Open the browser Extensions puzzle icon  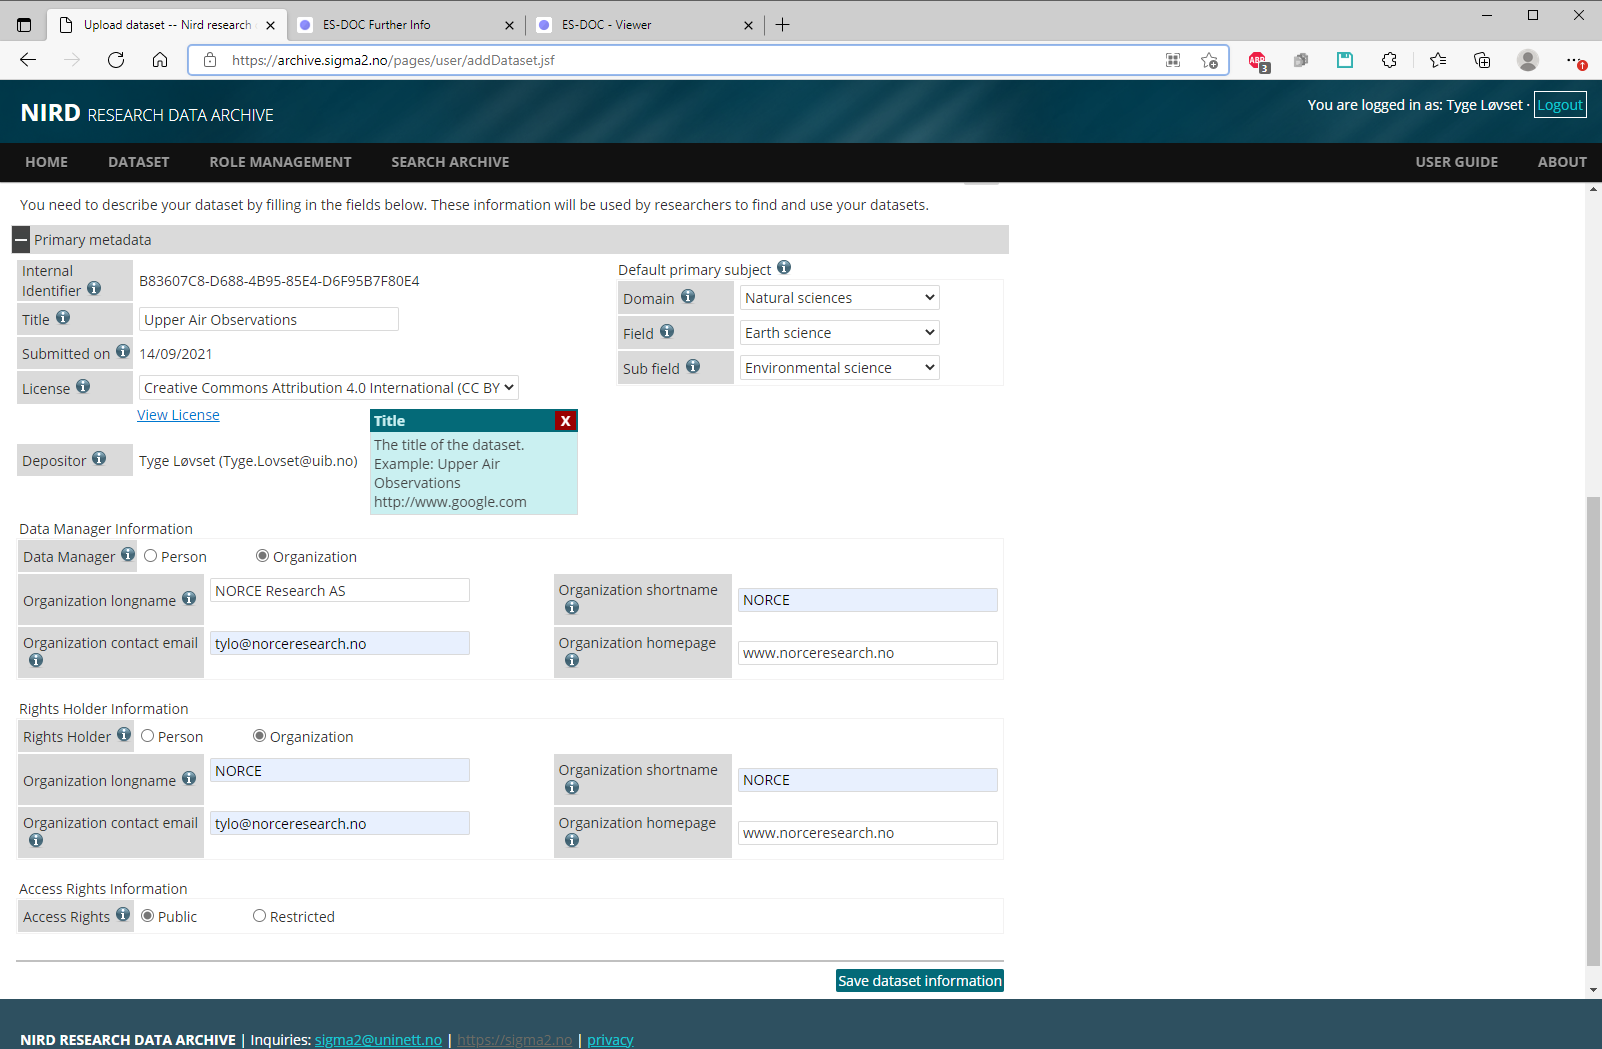[x=1389, y=60]
